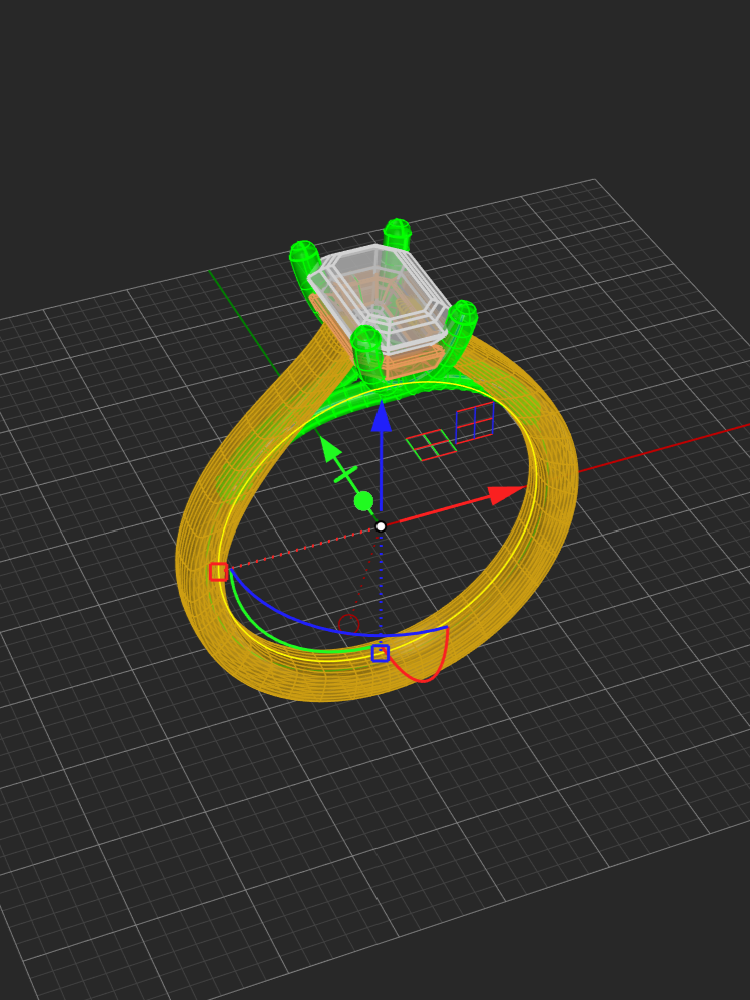
Task: Select the blue Z-axis move arrow
Action: 381,418
